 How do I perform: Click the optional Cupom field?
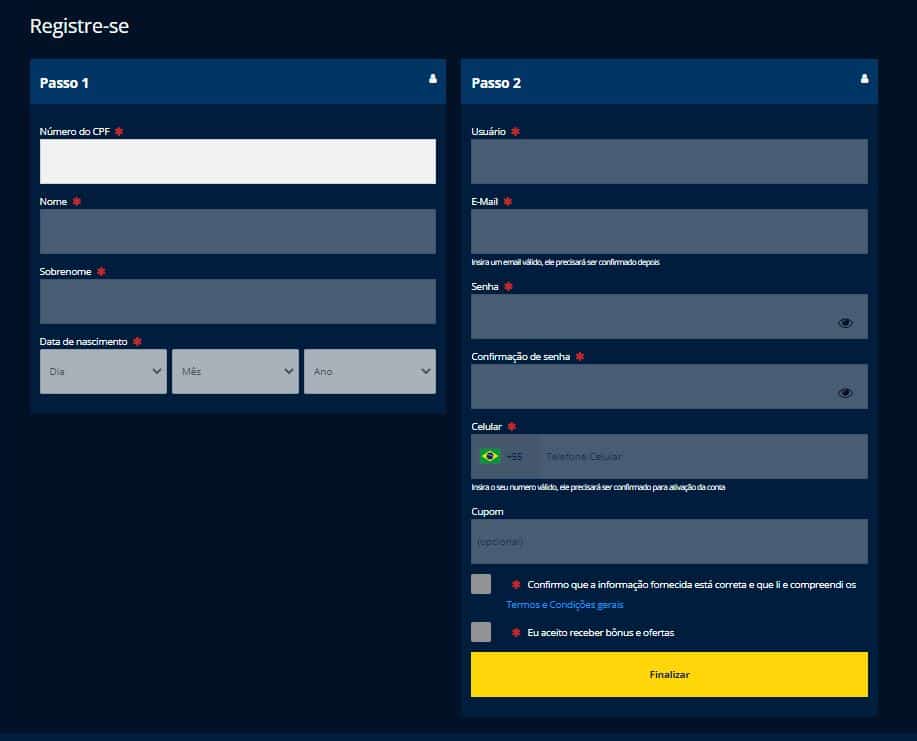coord(668,541)
